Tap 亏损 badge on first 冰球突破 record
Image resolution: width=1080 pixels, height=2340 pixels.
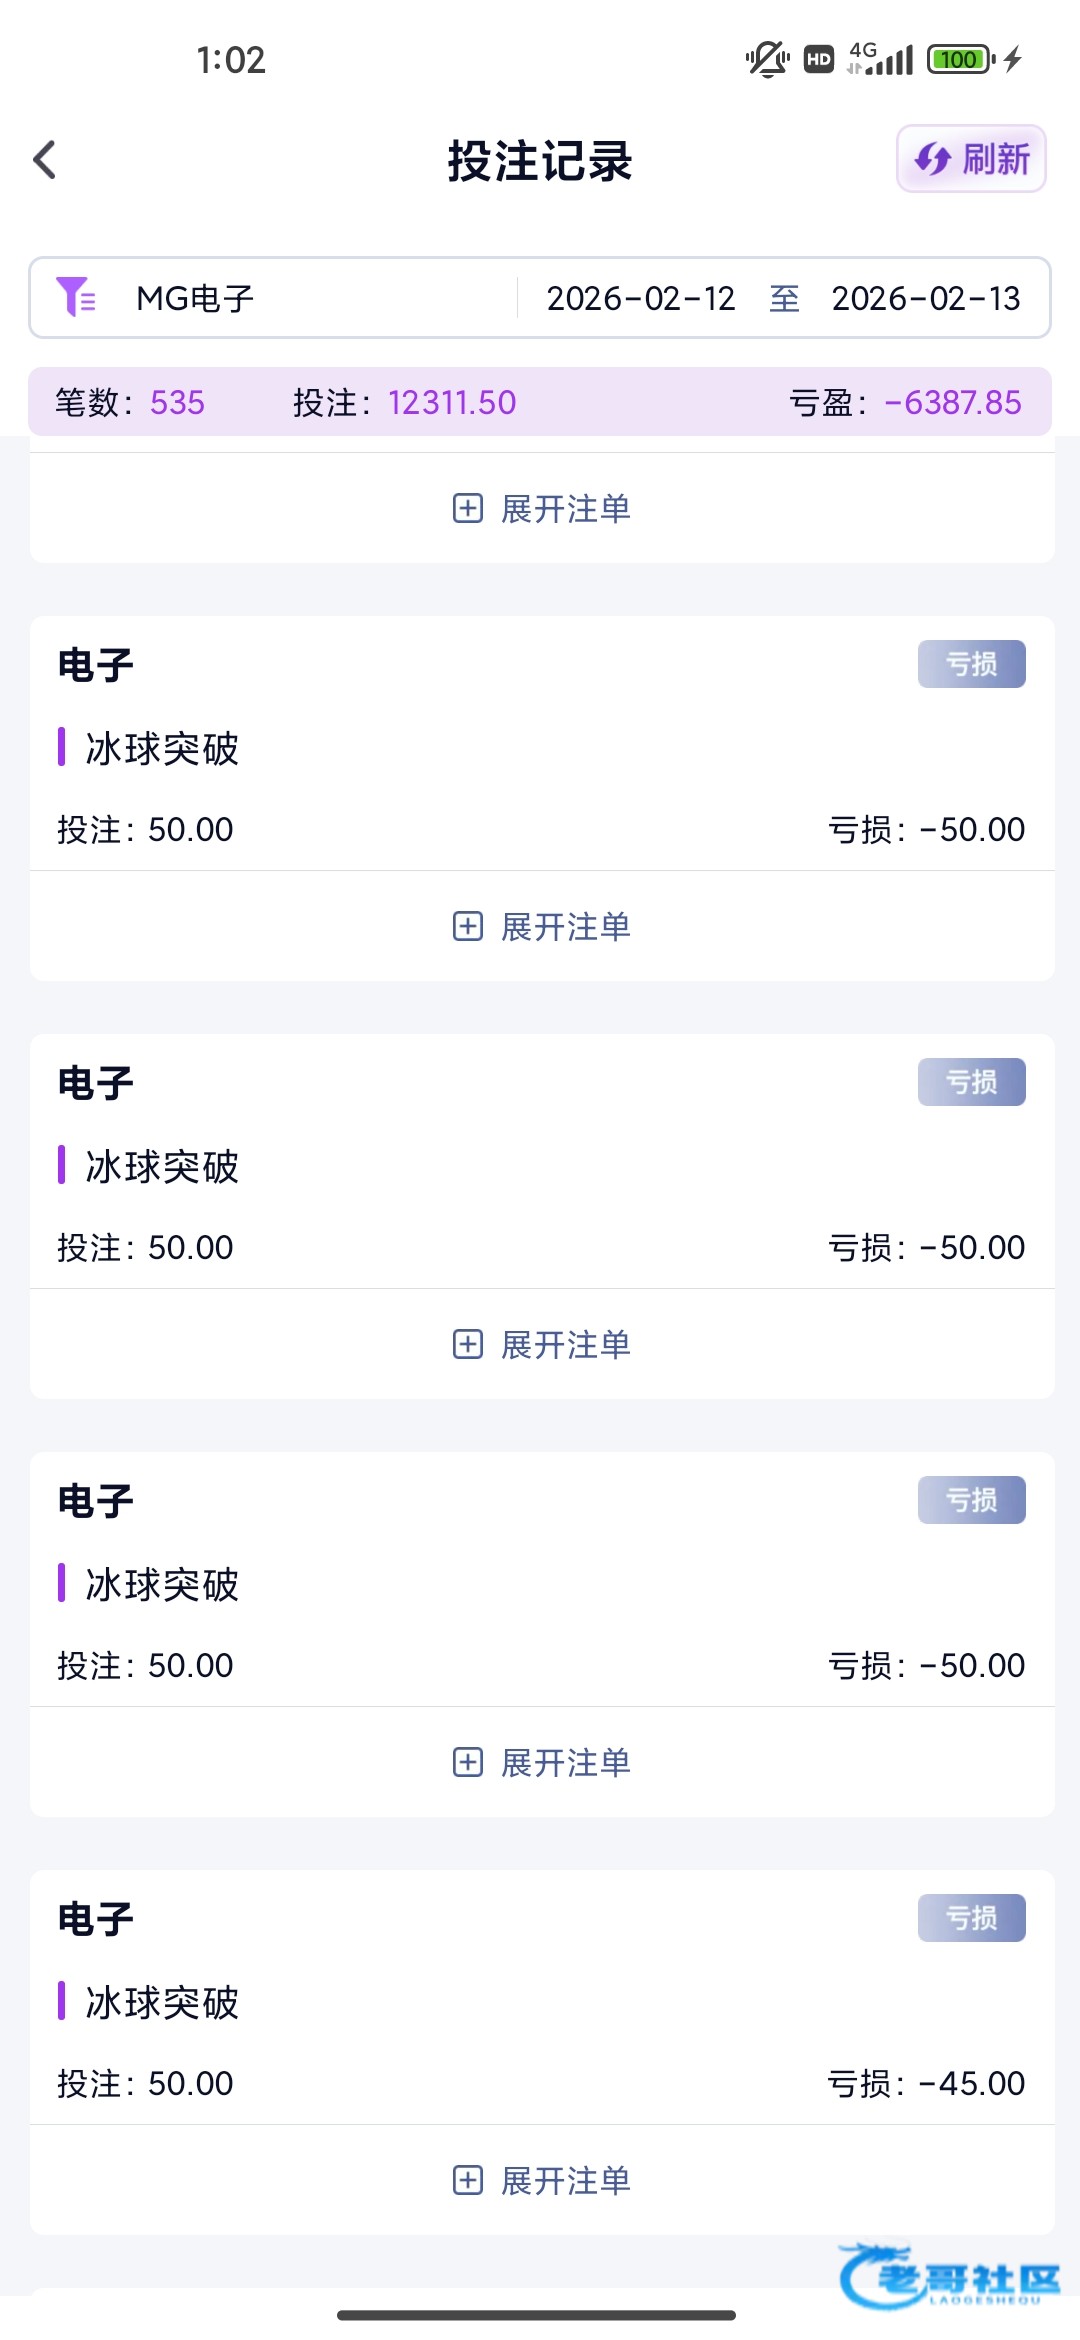[x=971, y=664]
